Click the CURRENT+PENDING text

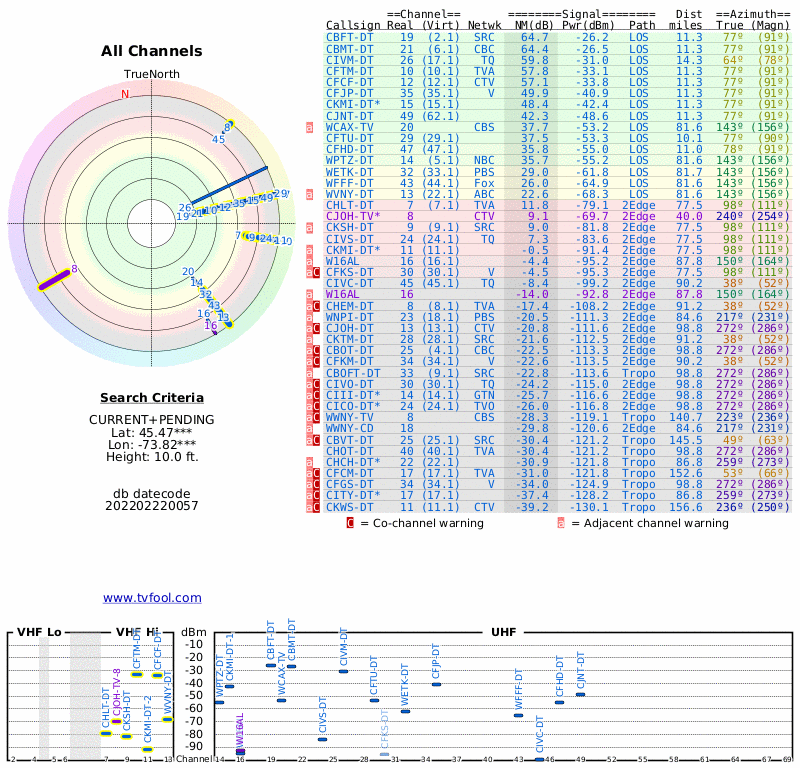(152, 419)
